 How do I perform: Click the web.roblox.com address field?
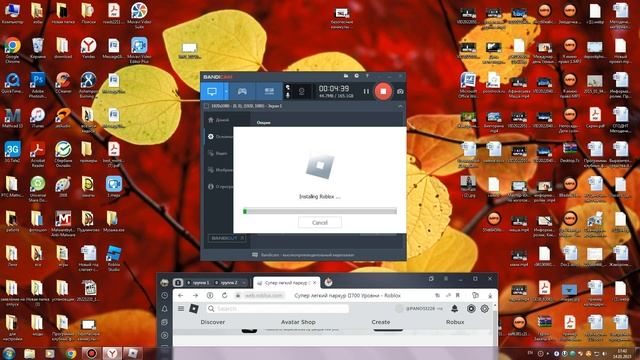[264, 295]
